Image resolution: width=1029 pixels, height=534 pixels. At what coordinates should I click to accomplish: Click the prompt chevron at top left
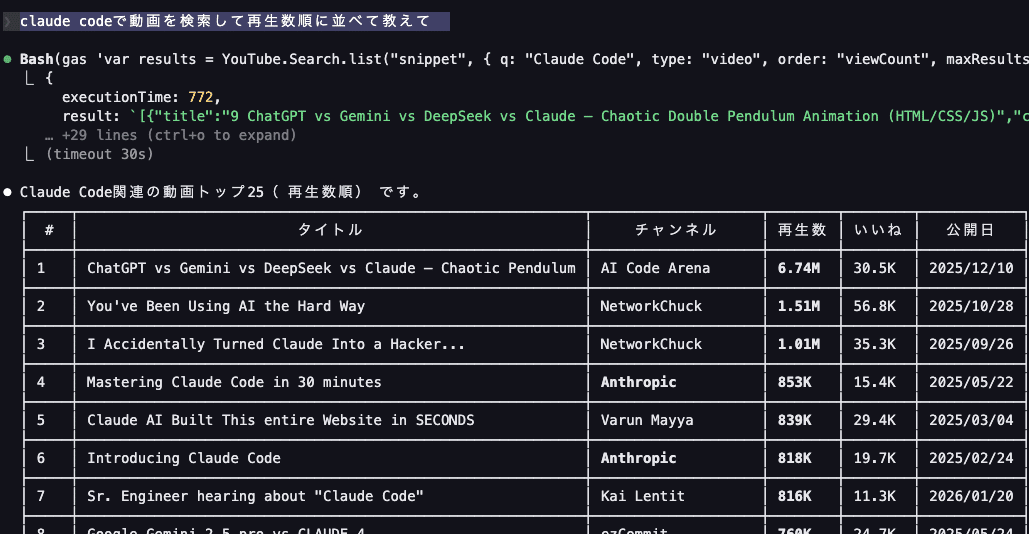click(x=8, y=21)
